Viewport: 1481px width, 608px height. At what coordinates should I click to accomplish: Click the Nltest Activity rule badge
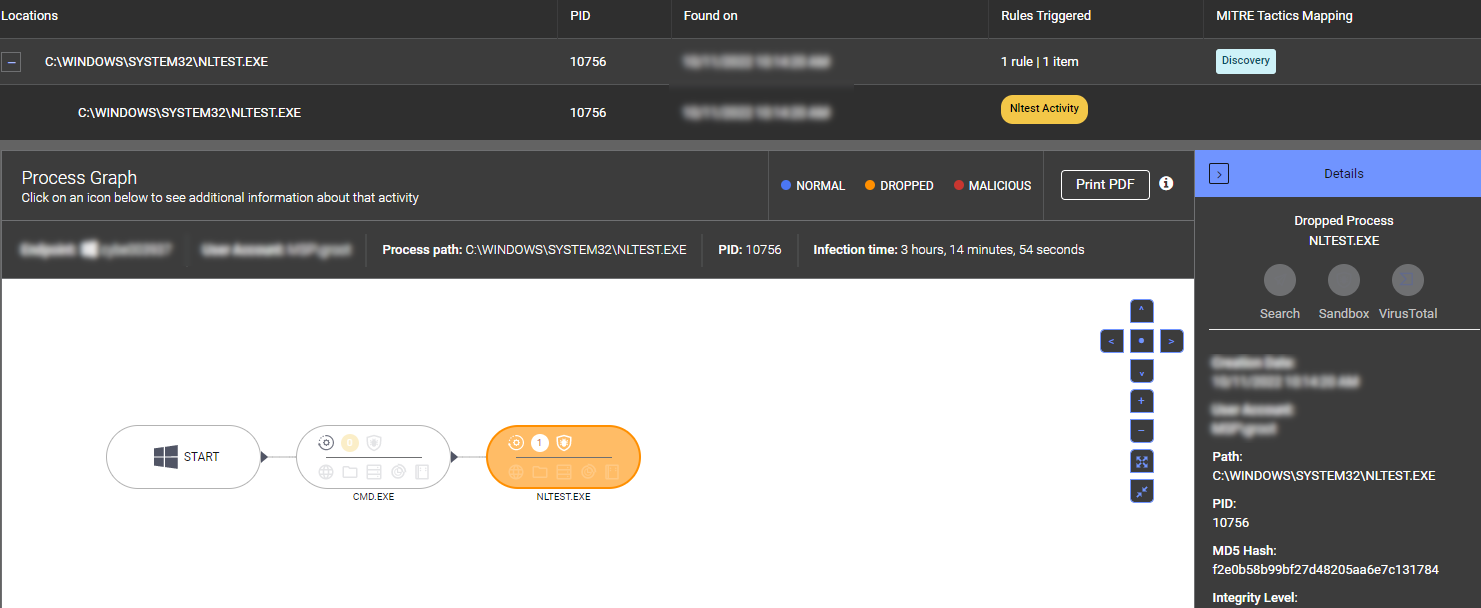pyautogui.click(x=1044, y=109)
